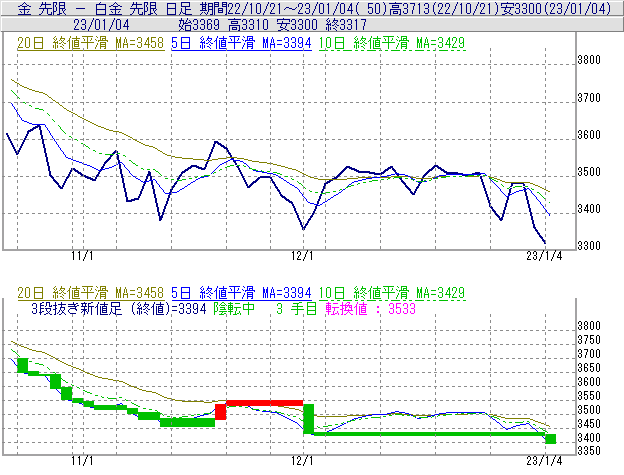Click the 23/1/4 date label under the lower chart

(544, 461)
